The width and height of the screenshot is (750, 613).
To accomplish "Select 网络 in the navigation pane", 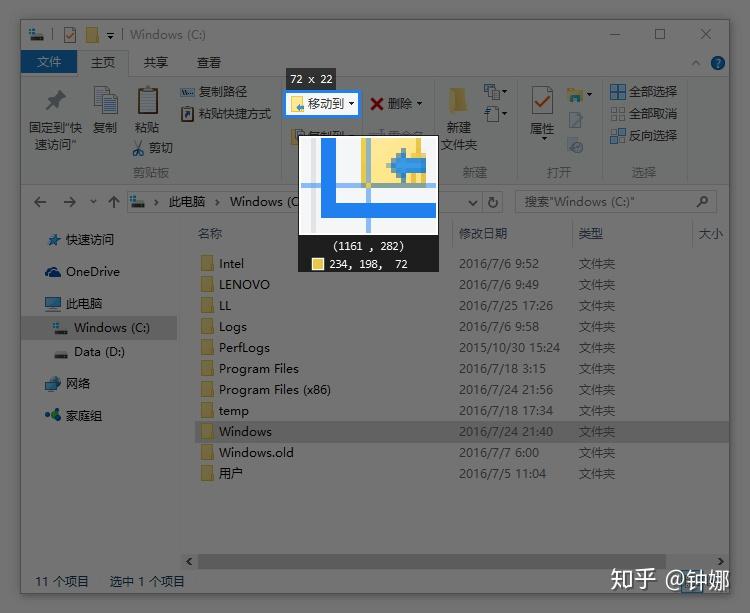I will [67, 383].
